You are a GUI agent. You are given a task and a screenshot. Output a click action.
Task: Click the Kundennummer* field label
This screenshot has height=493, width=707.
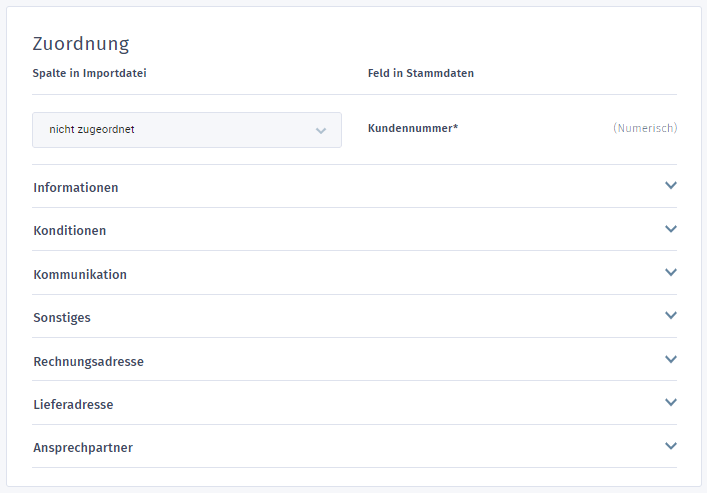pyautogui.click(x=413, y=128)
